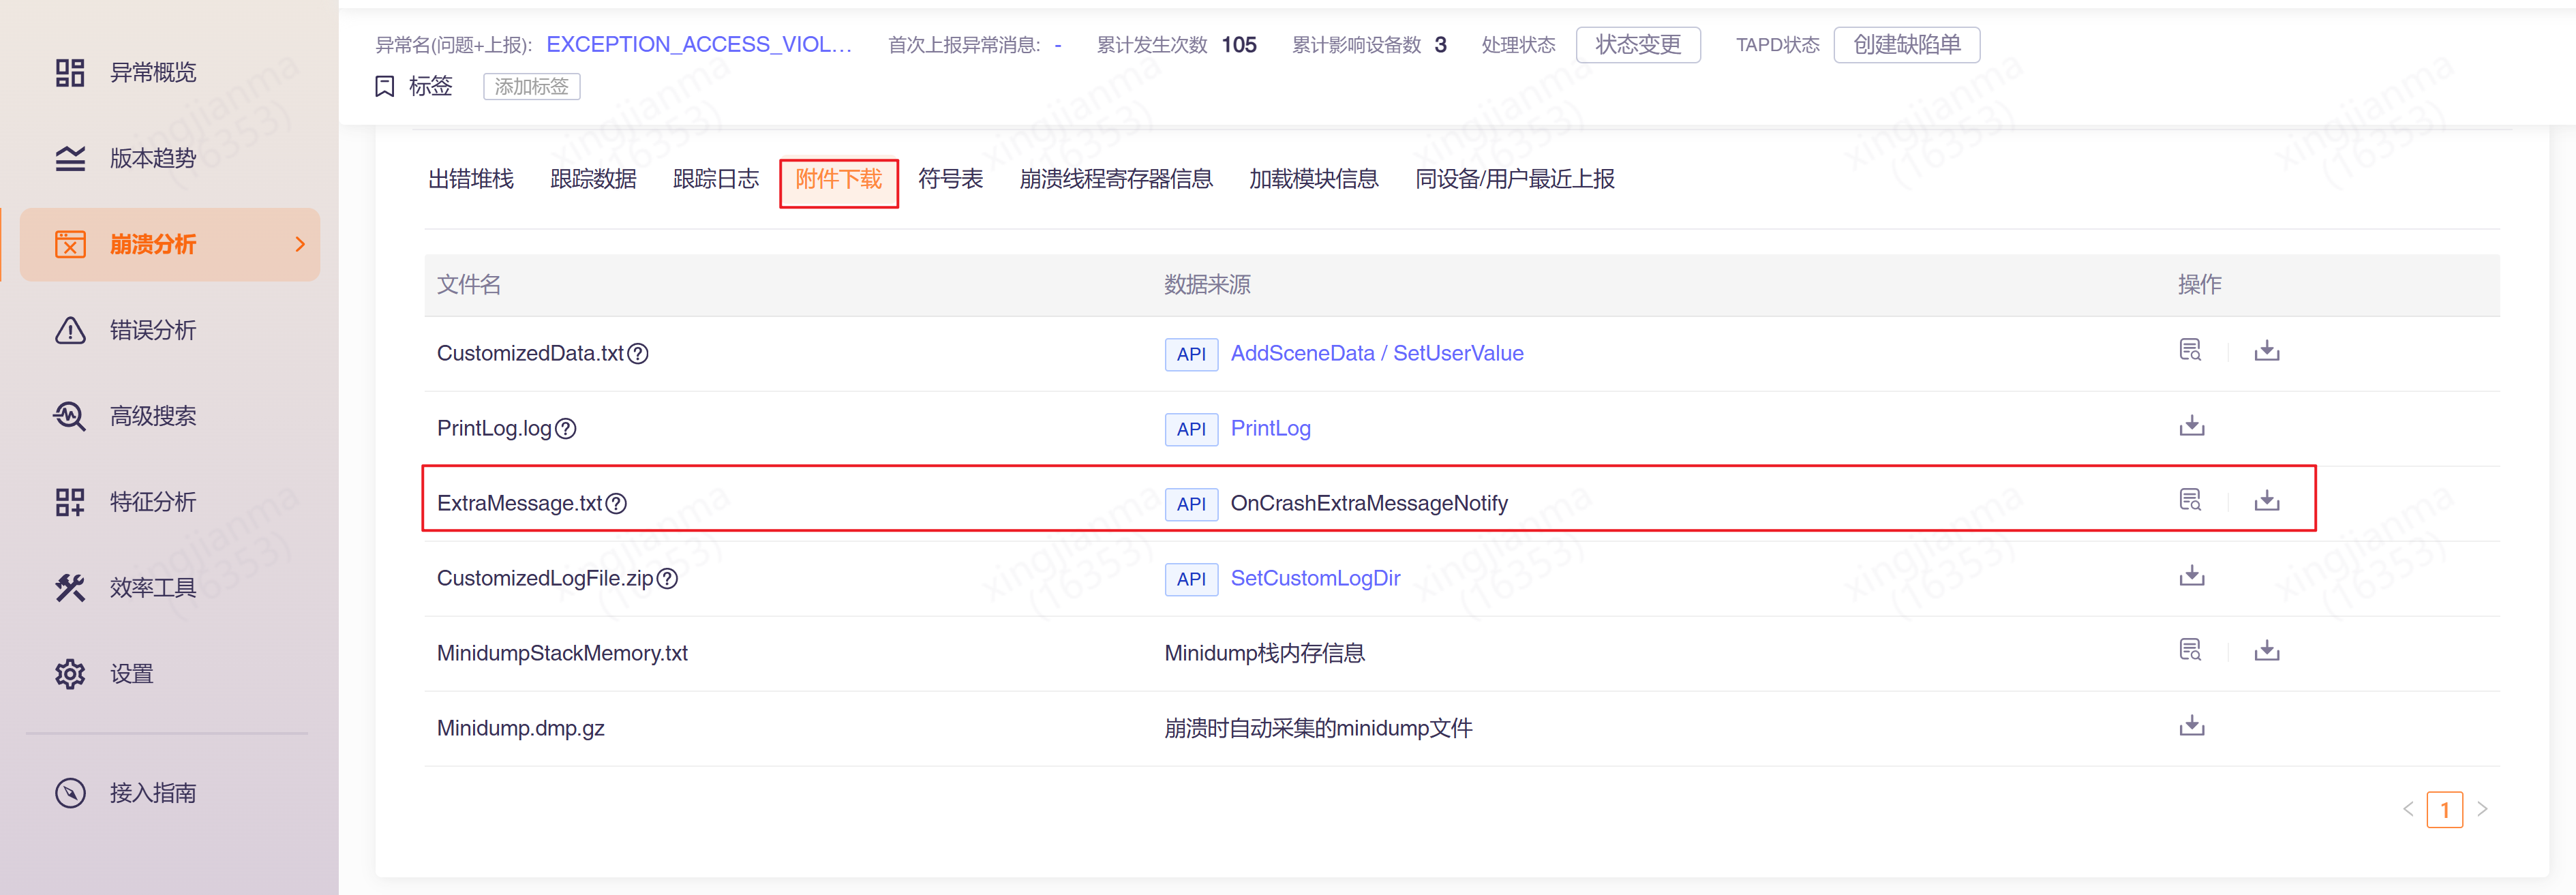Go to next page arrow

coord(2482,809)
